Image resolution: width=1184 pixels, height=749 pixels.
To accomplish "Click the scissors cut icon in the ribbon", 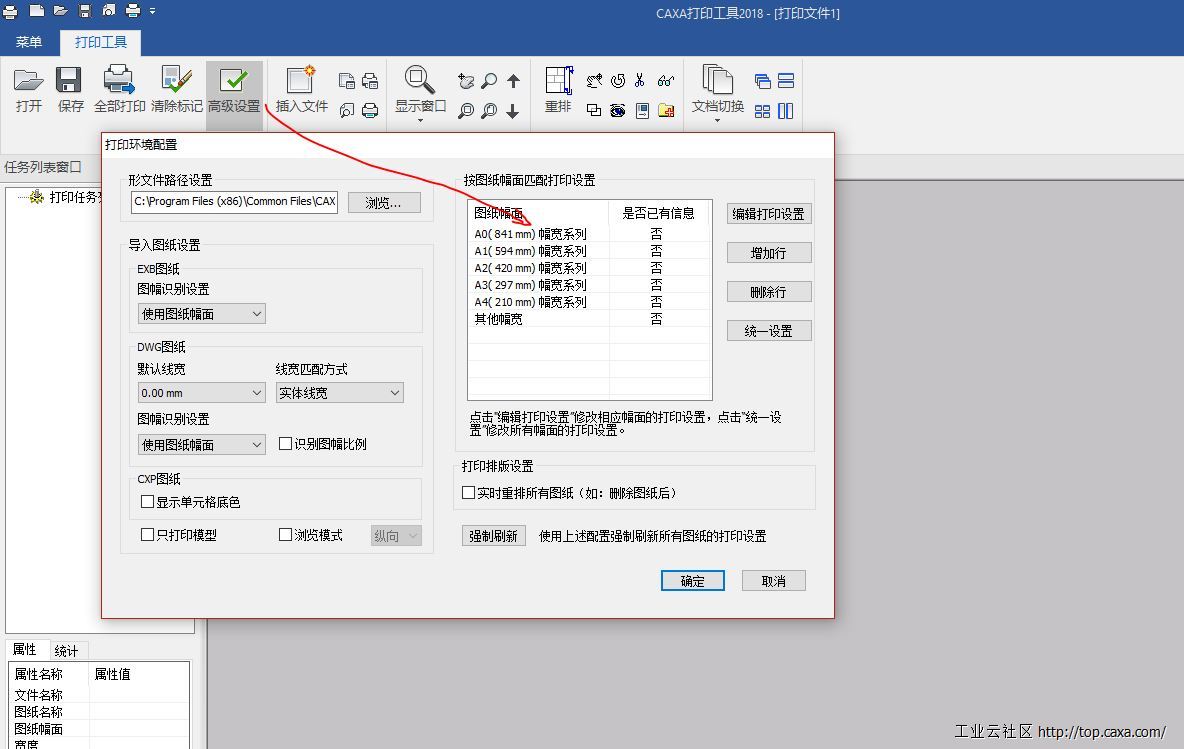I will click(640, 81).
